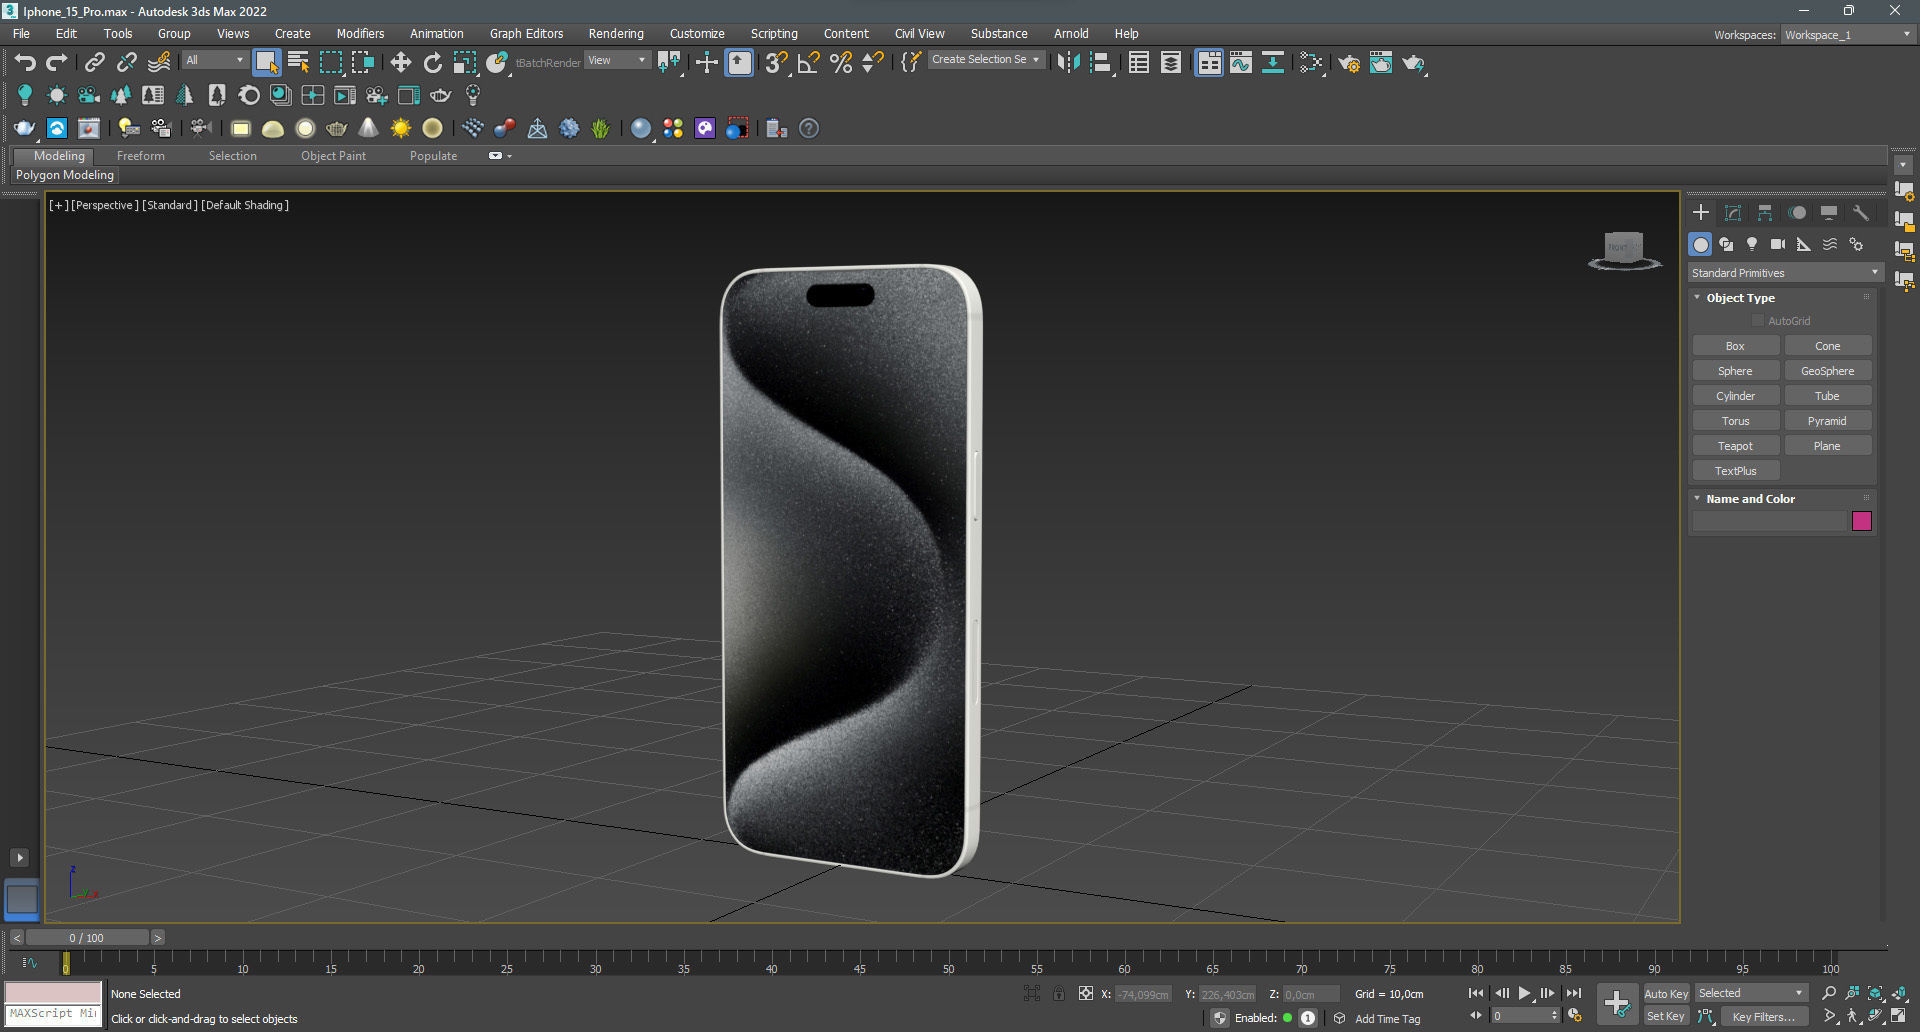Click the Mirror tool icon

[1068, 62]
